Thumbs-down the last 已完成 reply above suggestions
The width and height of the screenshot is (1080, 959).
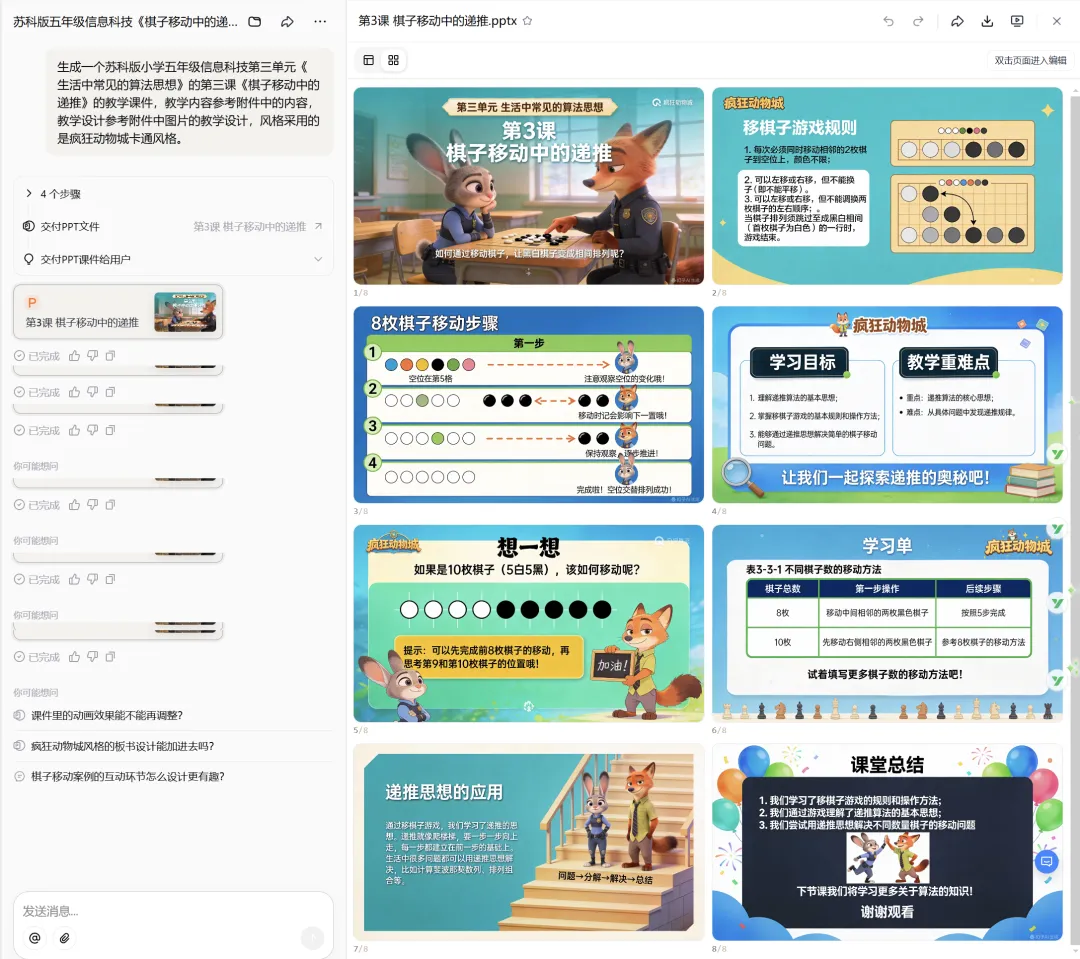pyautogui.click(x=92, y=657)
